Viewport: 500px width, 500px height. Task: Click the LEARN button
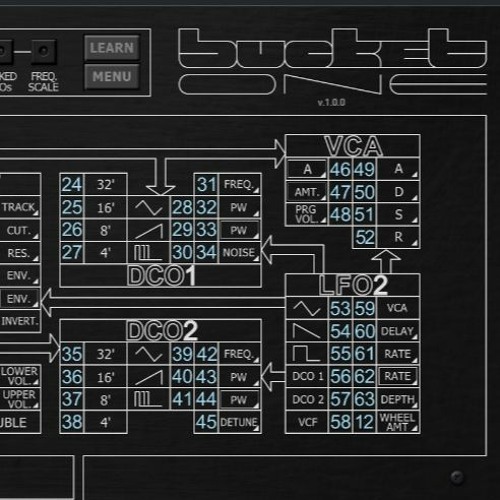point(112,48)
